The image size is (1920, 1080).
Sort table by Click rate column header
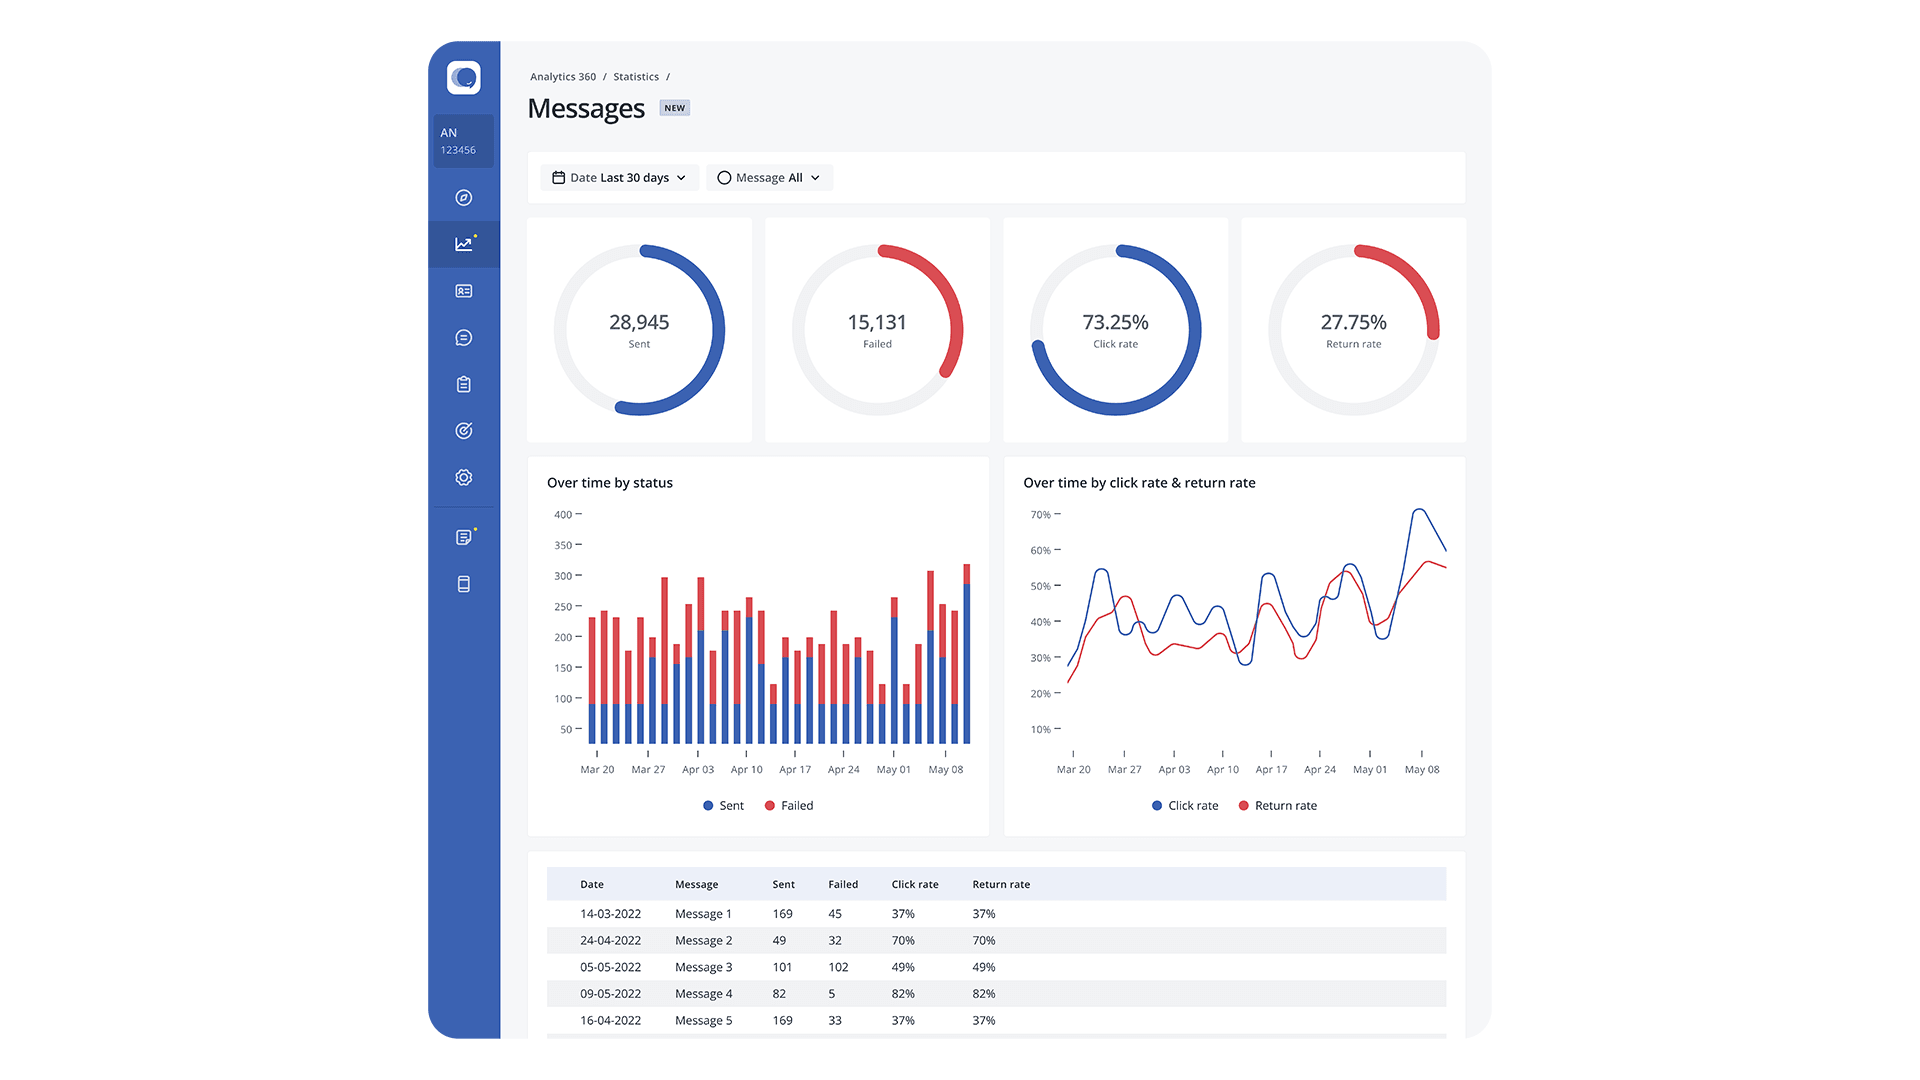tap(915, 885)
